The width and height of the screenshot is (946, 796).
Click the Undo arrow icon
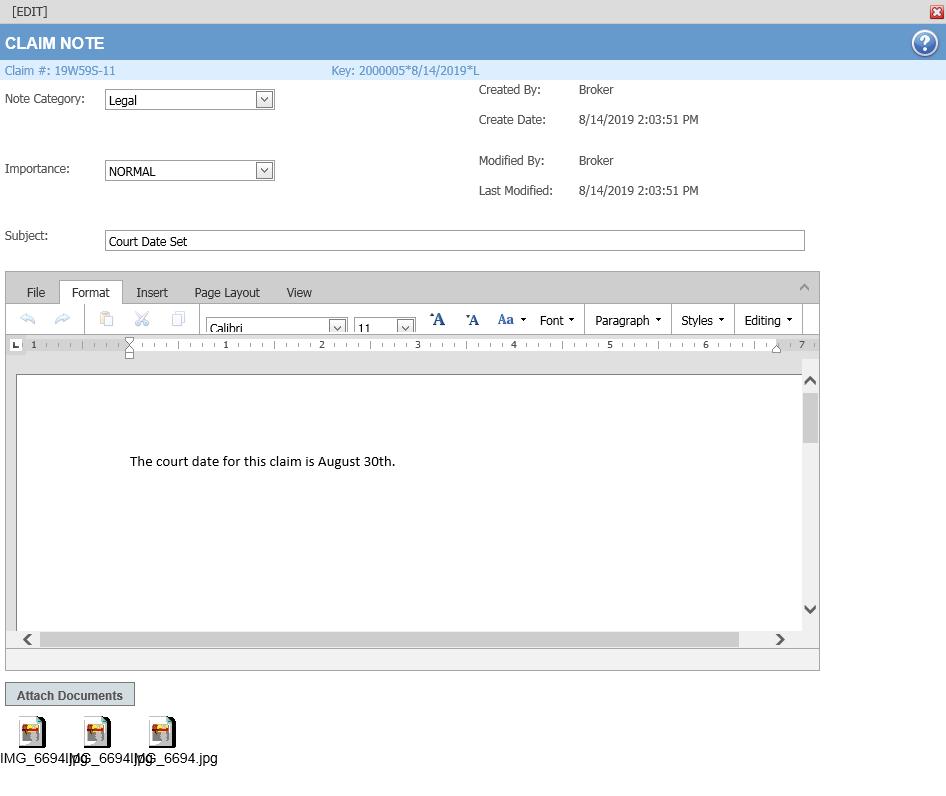[x=28, y=319]
